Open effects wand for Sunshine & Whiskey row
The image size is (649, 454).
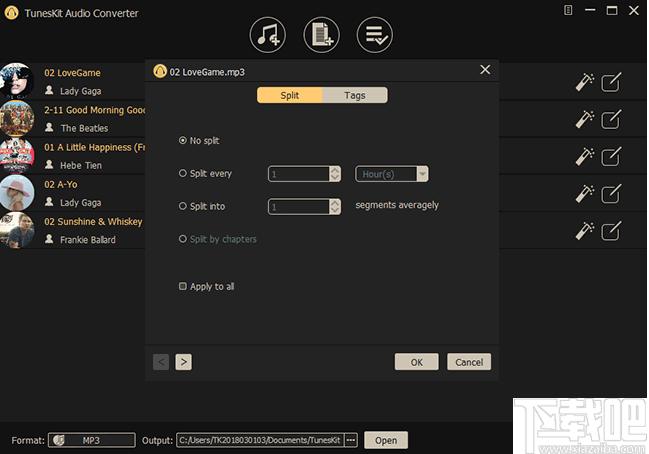(585, 231)
